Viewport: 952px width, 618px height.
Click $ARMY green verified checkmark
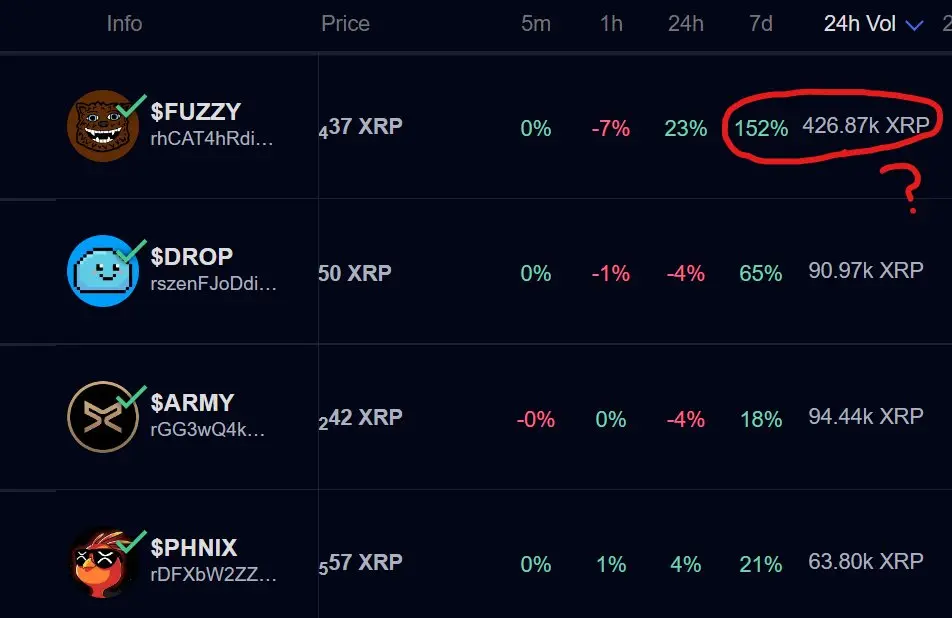132,396
